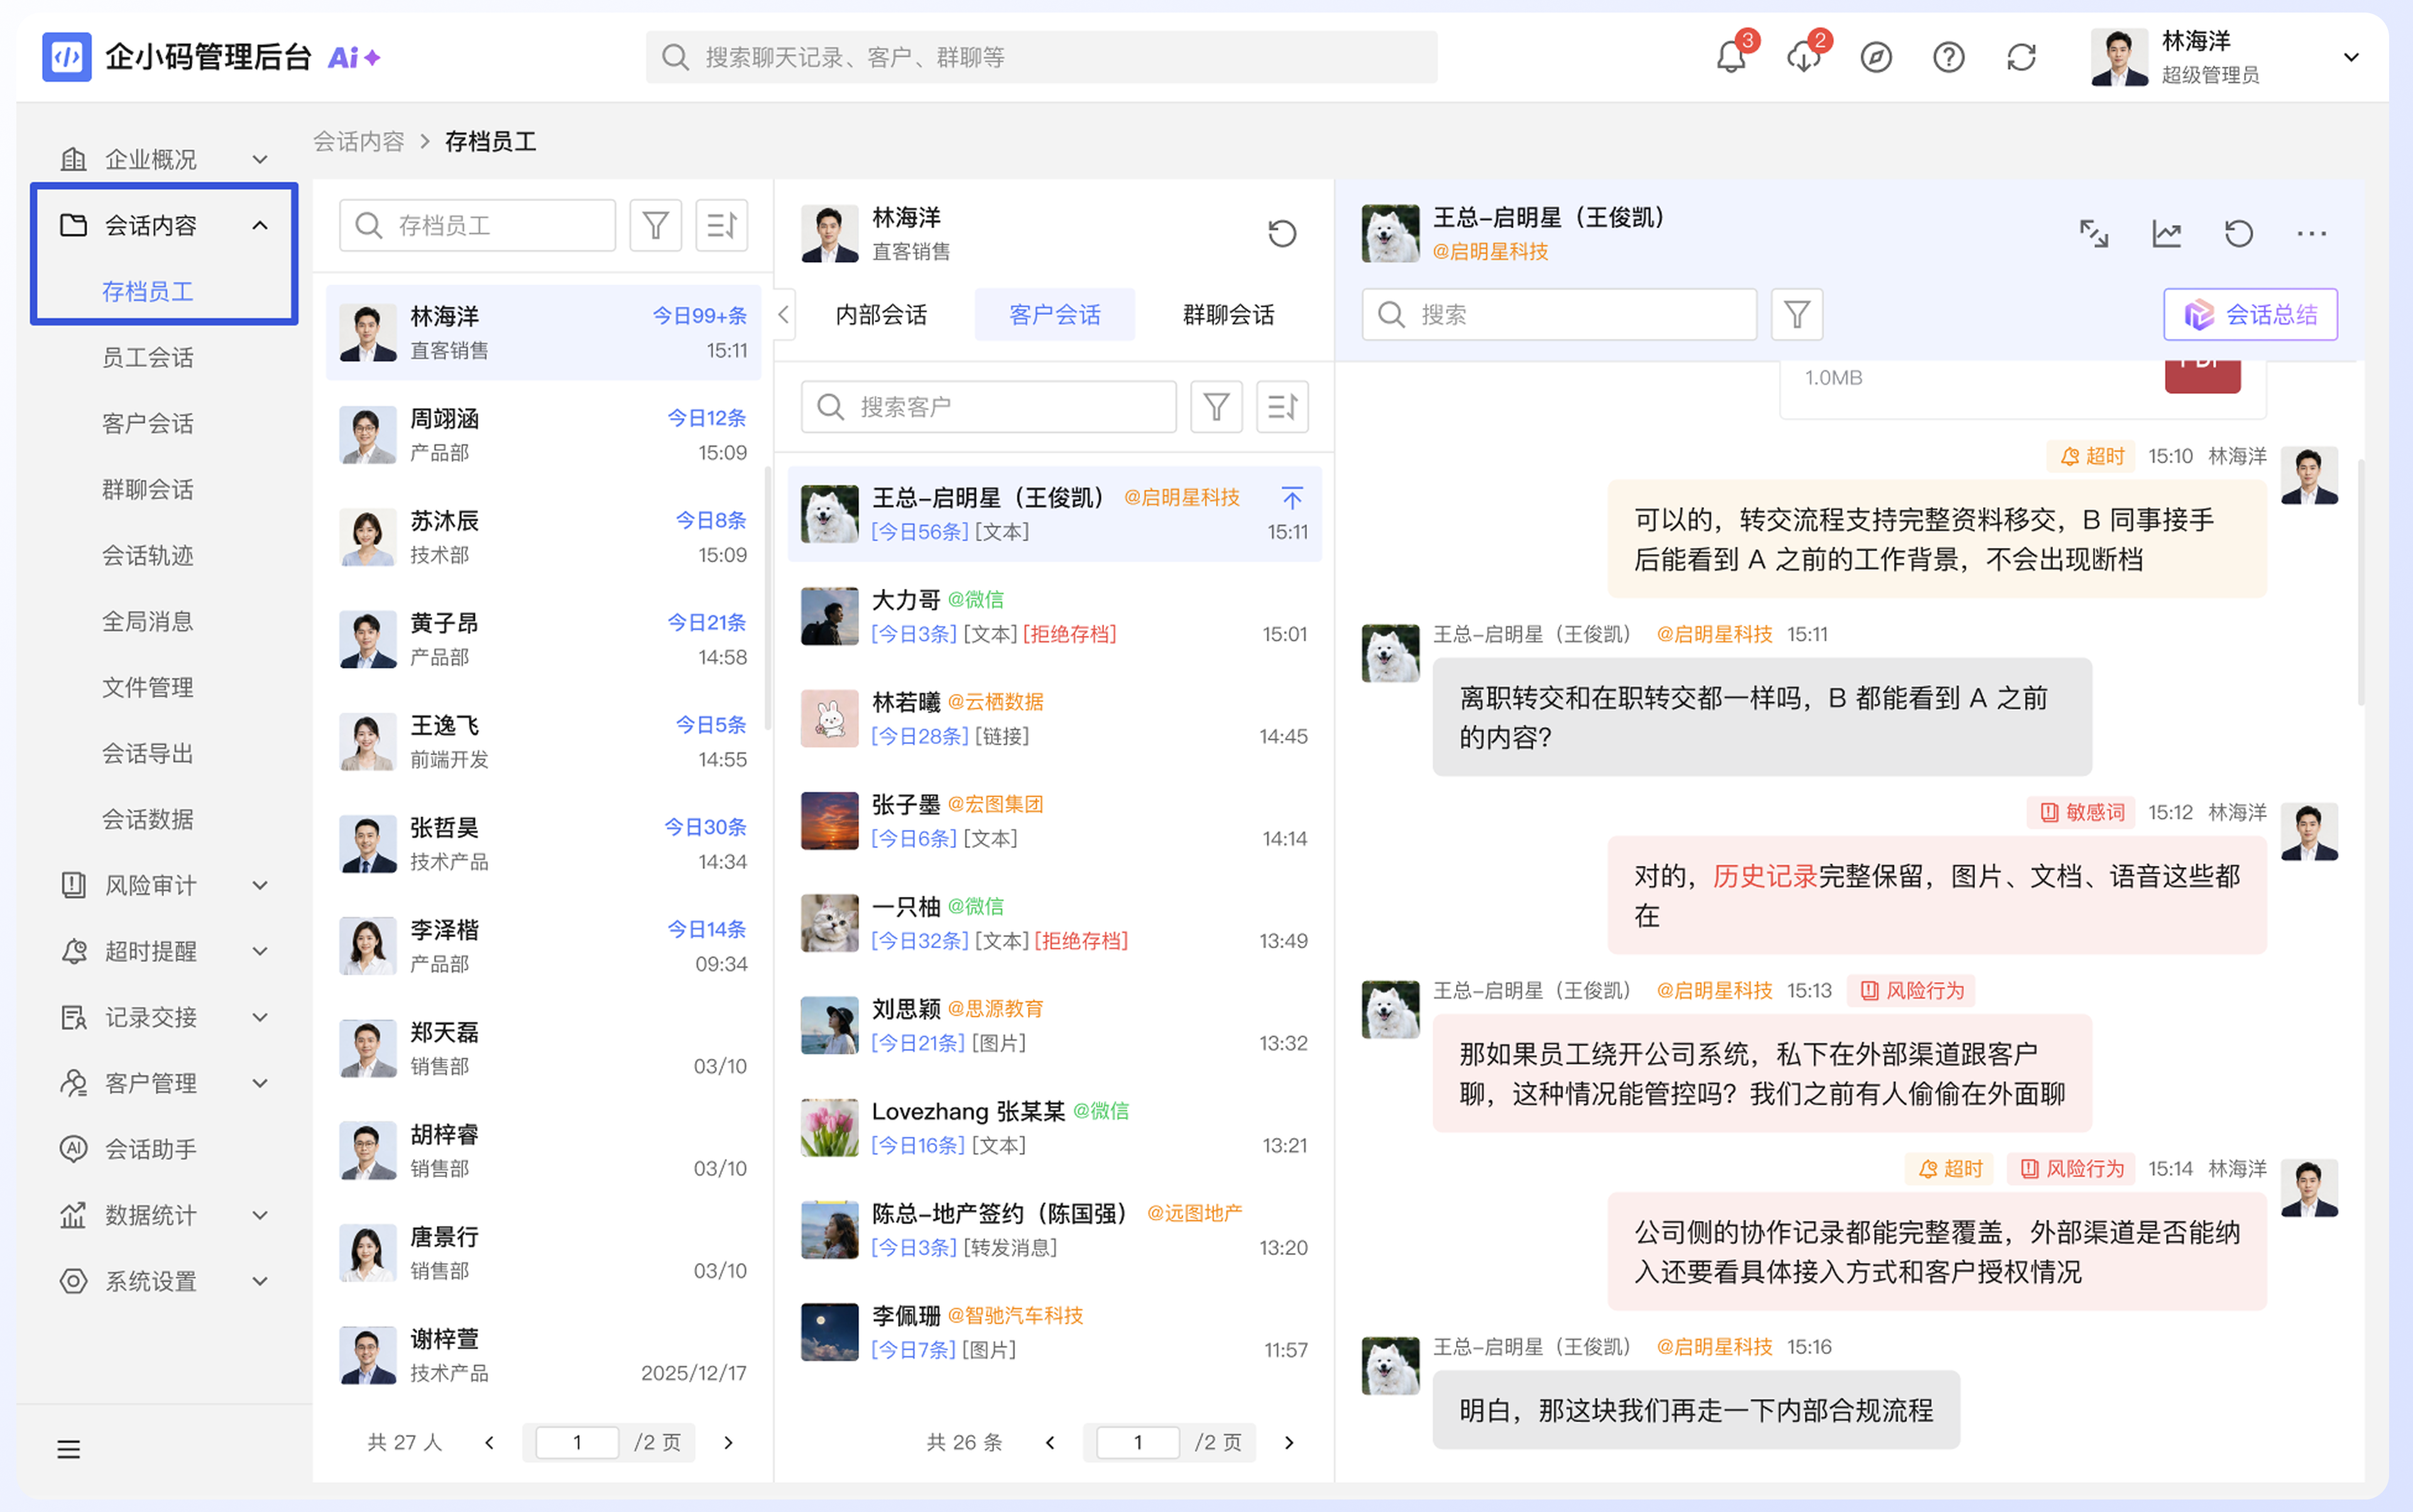Focus the global search box
2413x1512 pixels.
1041,57
